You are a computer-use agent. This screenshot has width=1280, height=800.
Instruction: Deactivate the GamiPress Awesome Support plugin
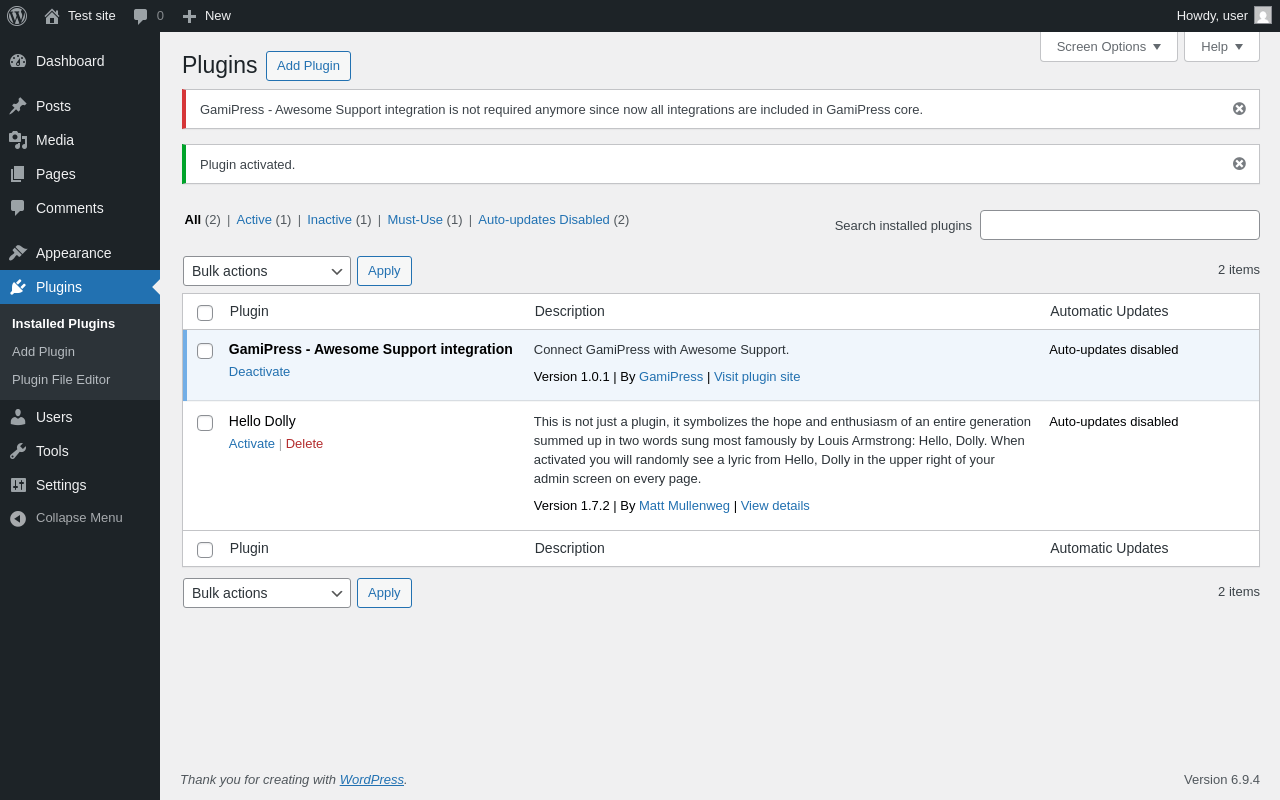259,372
